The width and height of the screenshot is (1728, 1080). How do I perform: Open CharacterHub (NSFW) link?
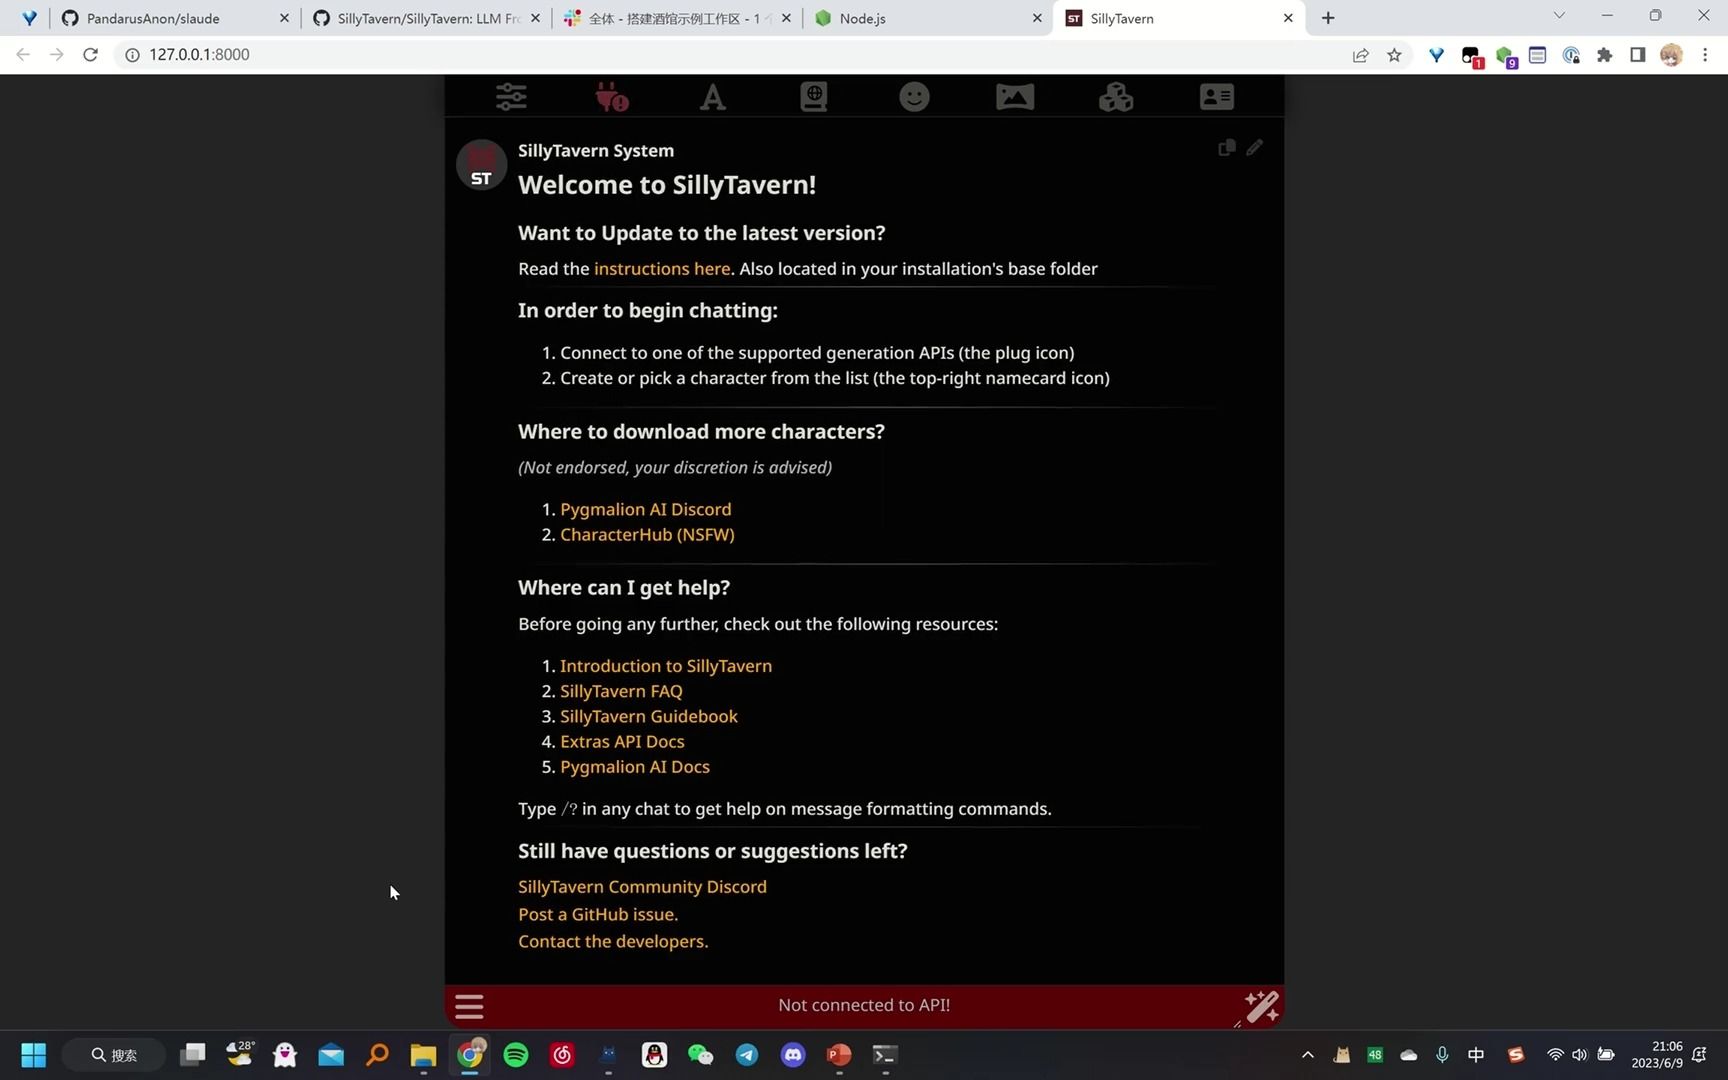click(x=647, y=535)
